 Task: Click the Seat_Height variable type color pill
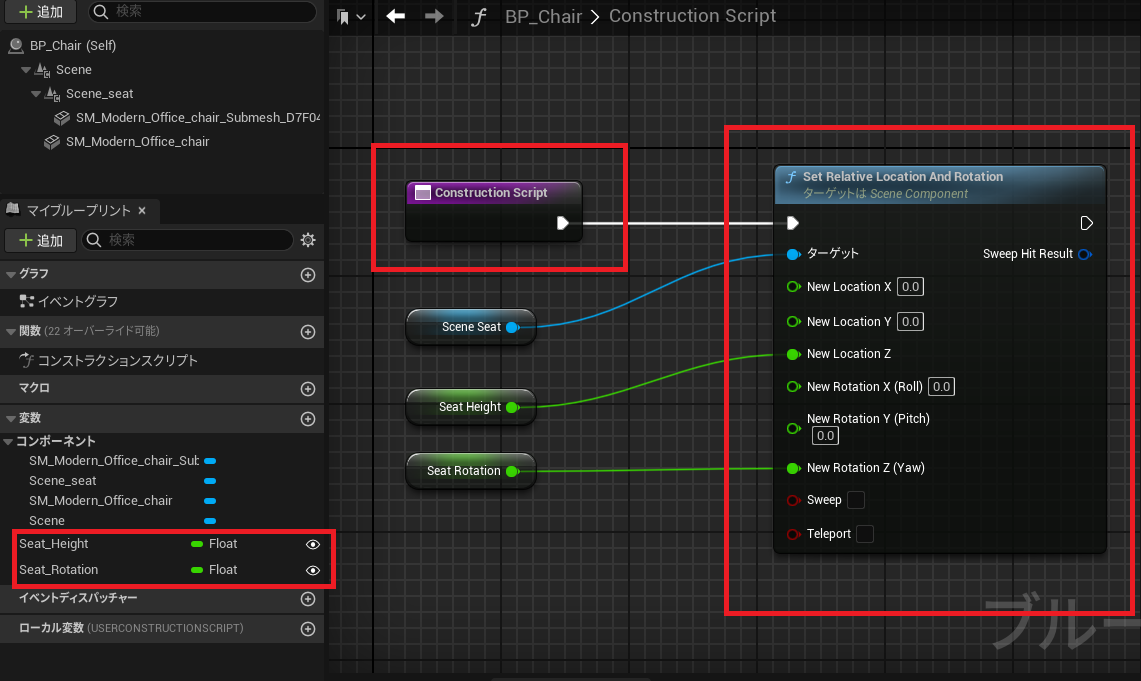point(197,544)
